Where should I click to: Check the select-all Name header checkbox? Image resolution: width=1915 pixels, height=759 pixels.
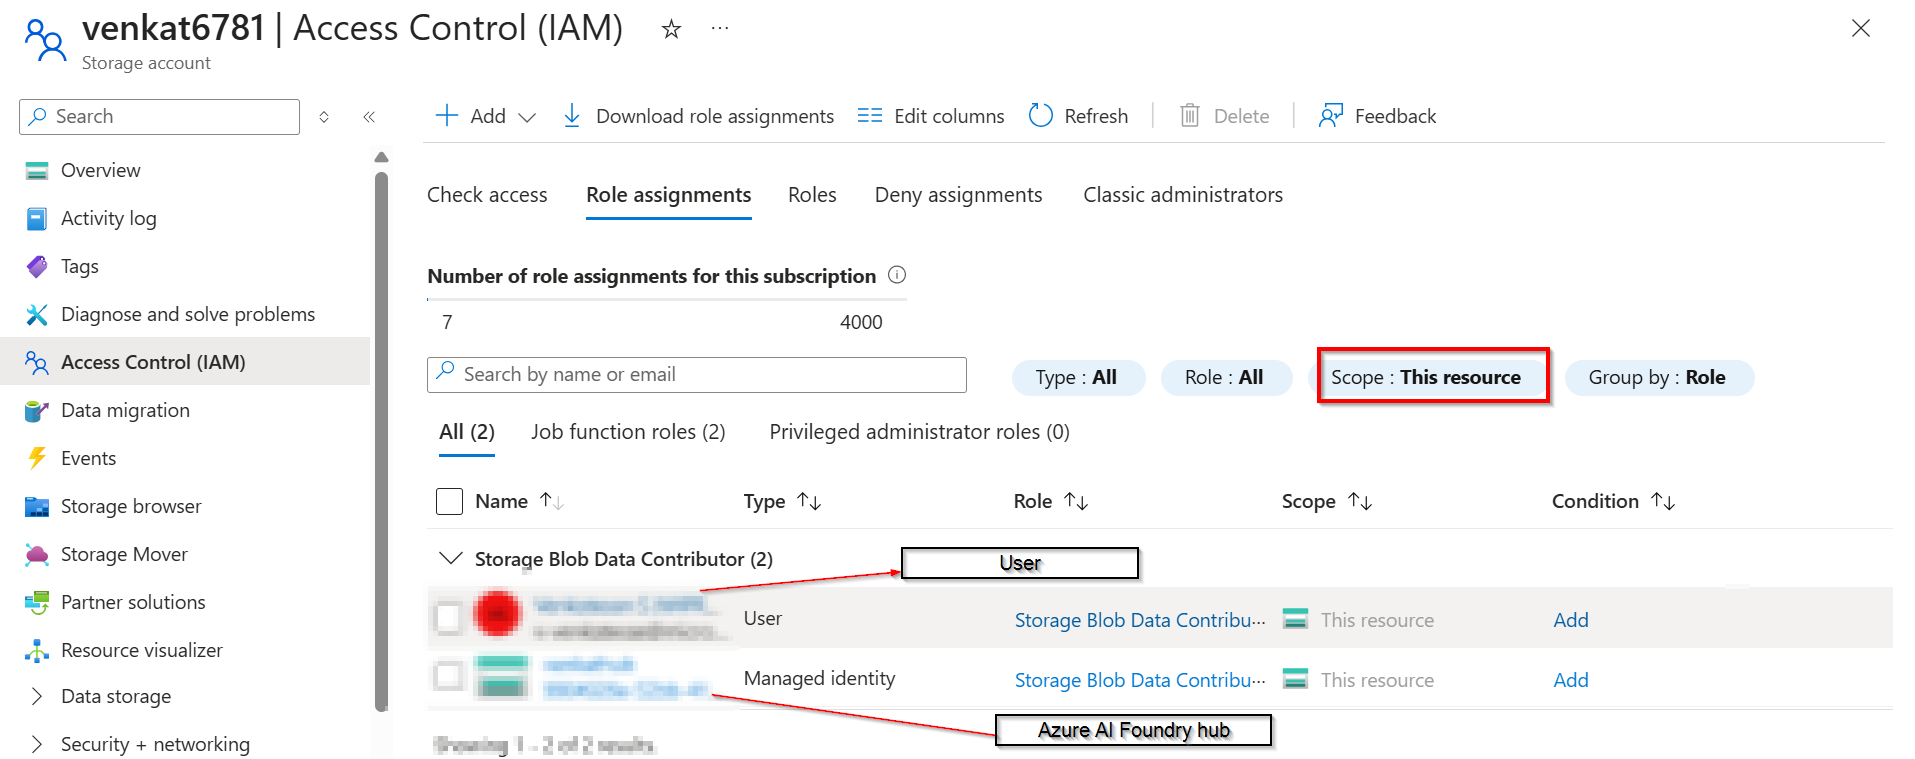pos(449,501)
